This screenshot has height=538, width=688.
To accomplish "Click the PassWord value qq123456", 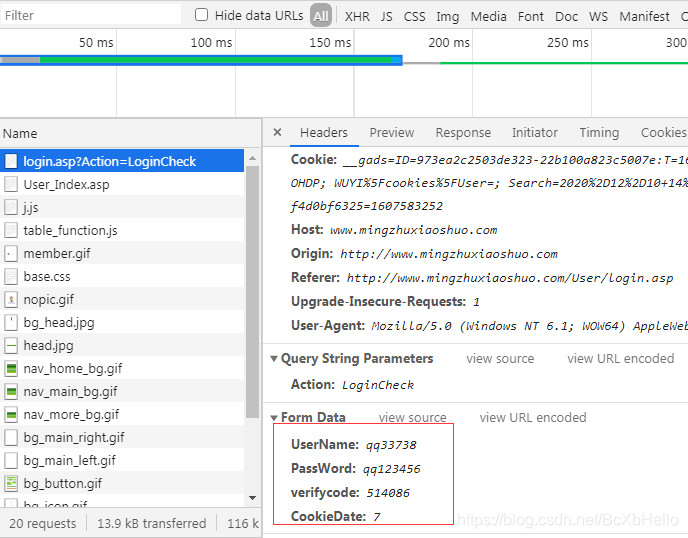I will click(391, 469).
